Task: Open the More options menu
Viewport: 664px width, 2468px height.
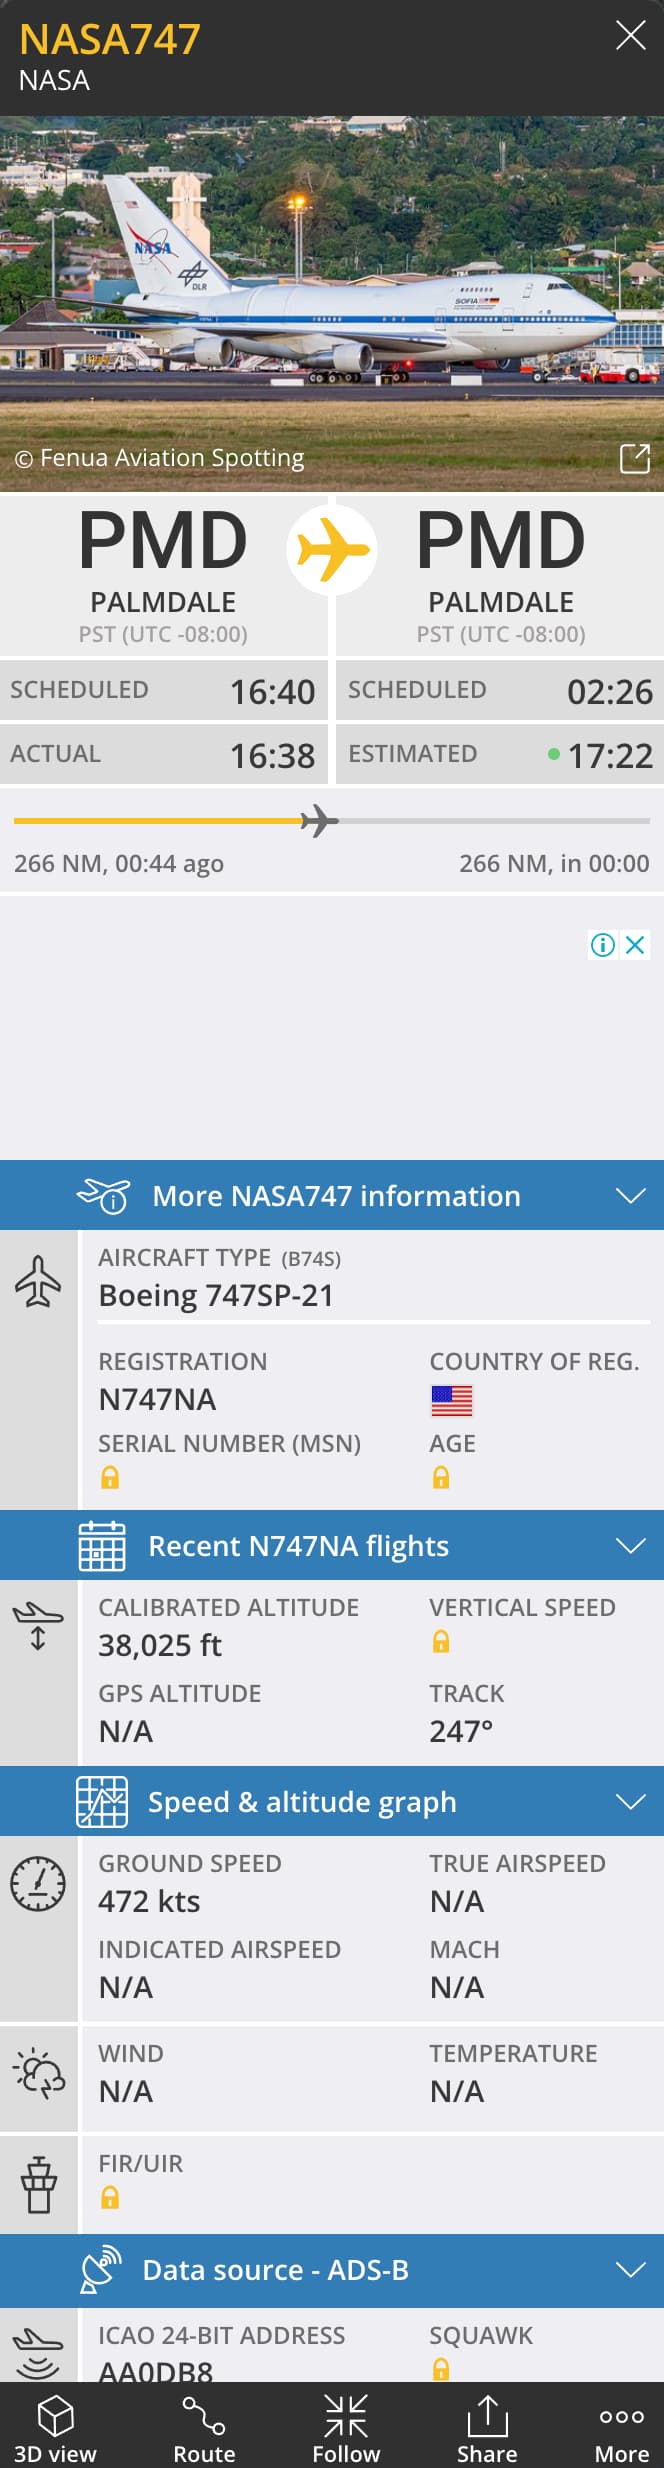Action: [621, 2428]
